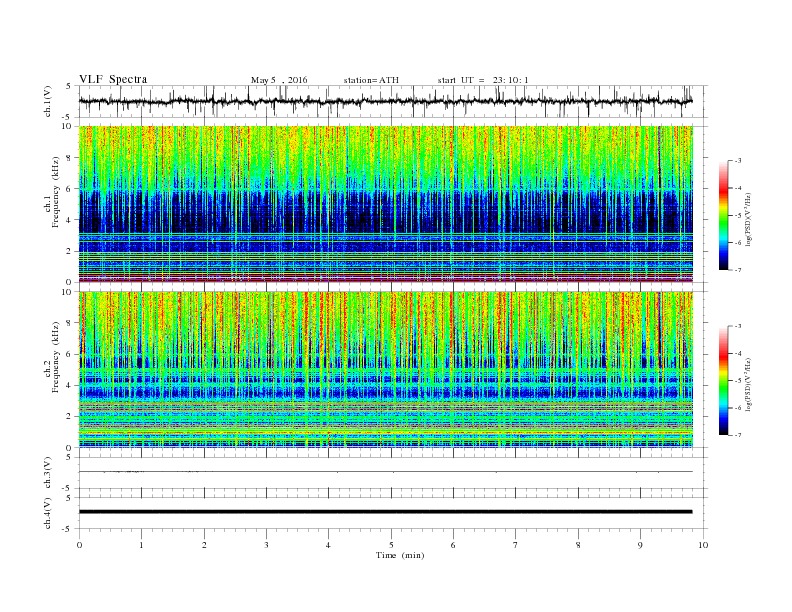The height and width of the screenshot is (612, 792).
Task: Click time axis tick label "4"
Action: (x=328, y=545)
